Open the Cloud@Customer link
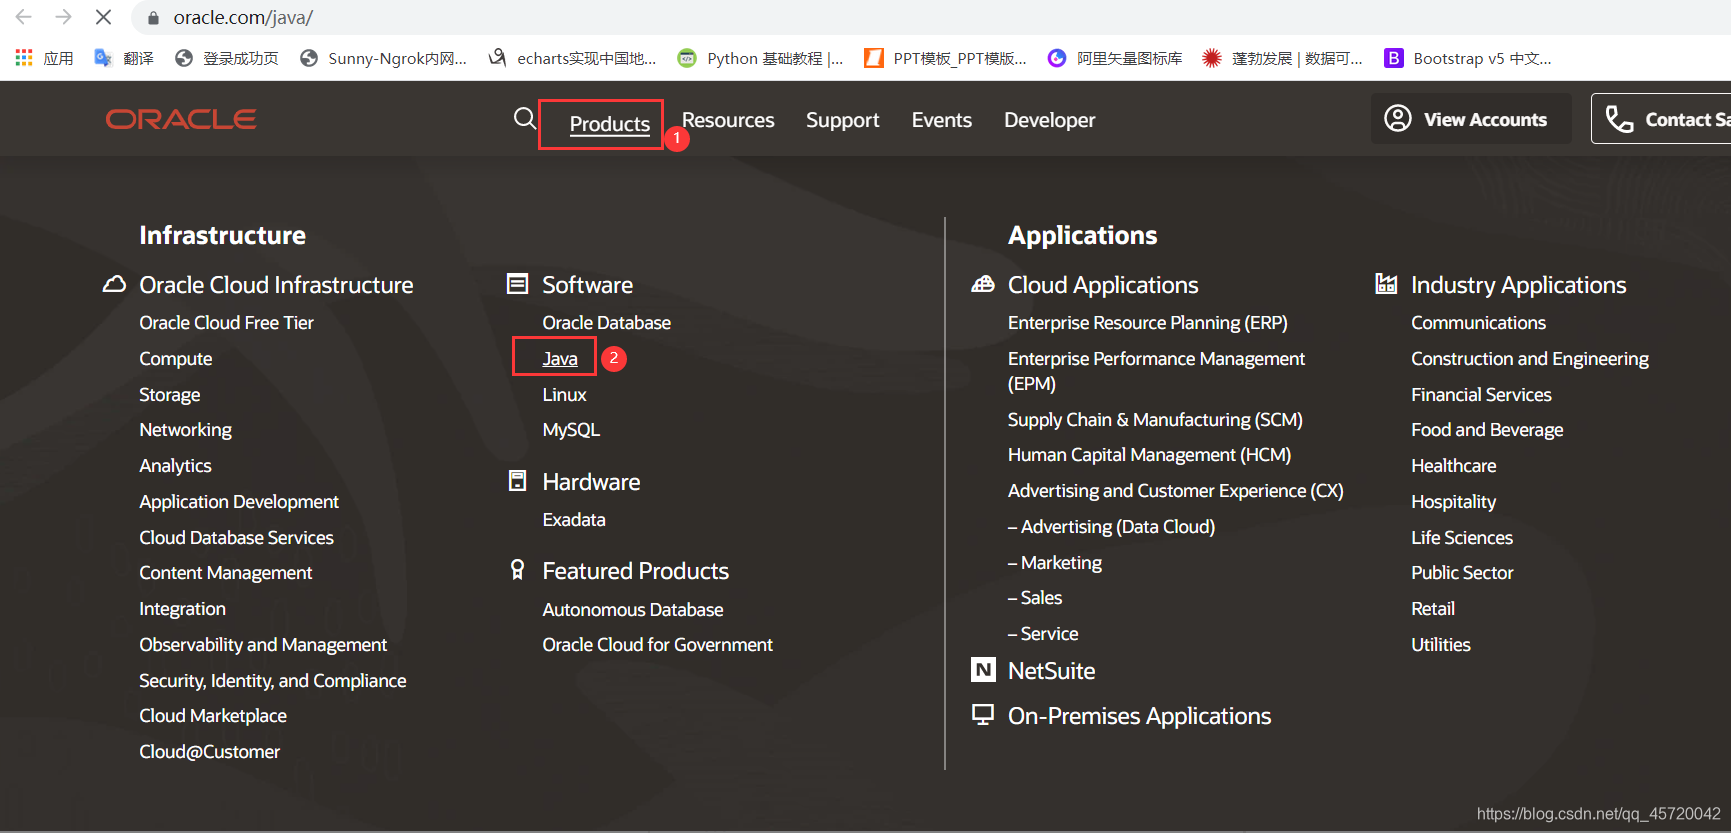Image resolution: width=1731 pixels, height=833 pixels. point(209,751)
